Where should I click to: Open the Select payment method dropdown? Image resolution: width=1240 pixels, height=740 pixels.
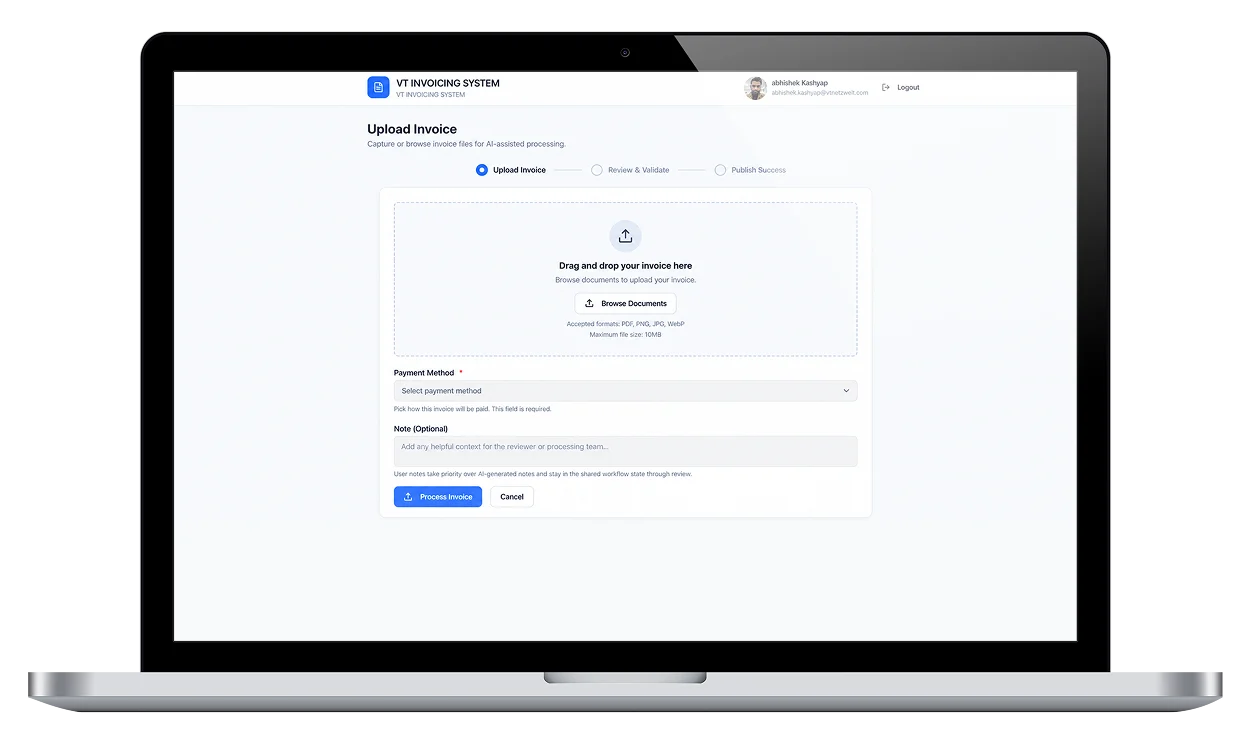pos(625,391)
